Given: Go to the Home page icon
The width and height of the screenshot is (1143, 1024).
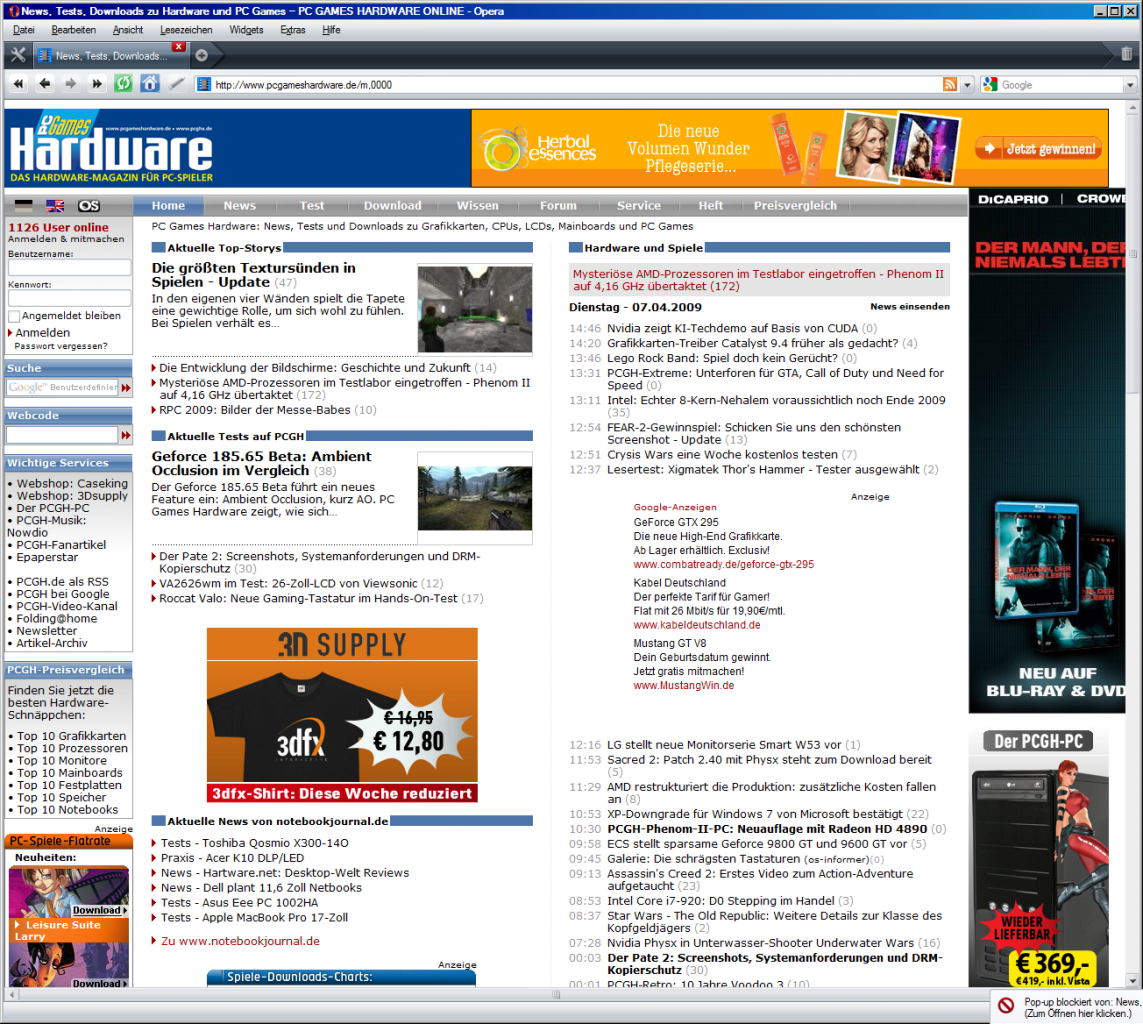Looking at the screenshot, I should pos(149,84).
